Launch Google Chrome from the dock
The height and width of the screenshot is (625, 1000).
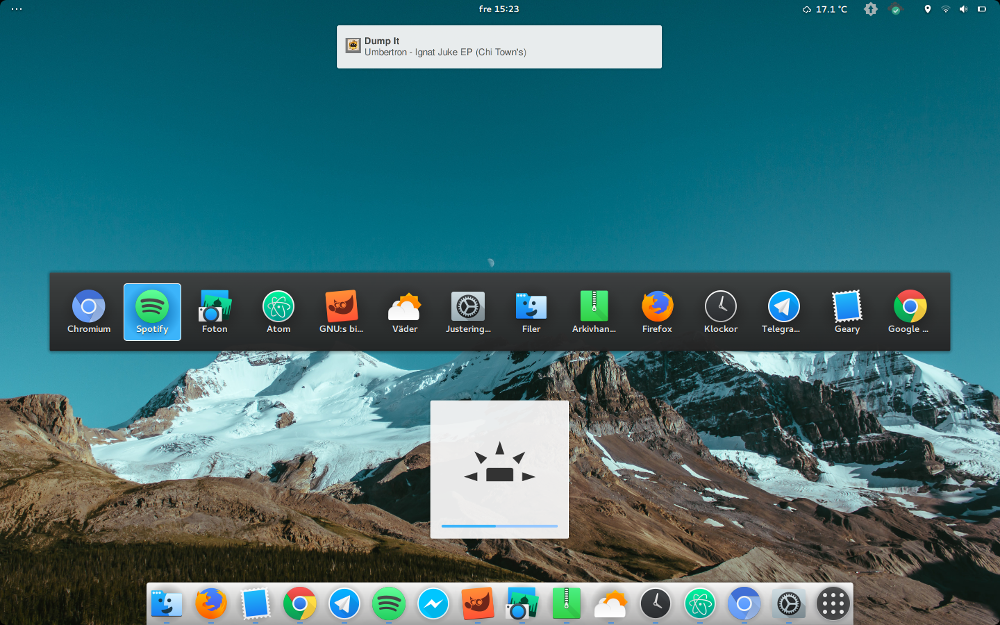tap(300, 603)
